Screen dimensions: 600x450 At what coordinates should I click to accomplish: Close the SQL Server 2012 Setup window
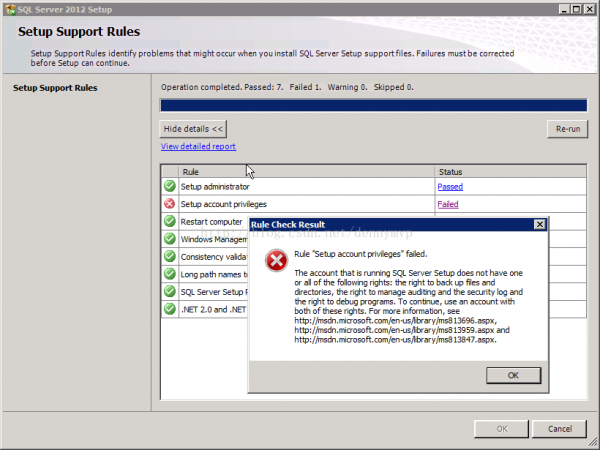coord(589,9)
